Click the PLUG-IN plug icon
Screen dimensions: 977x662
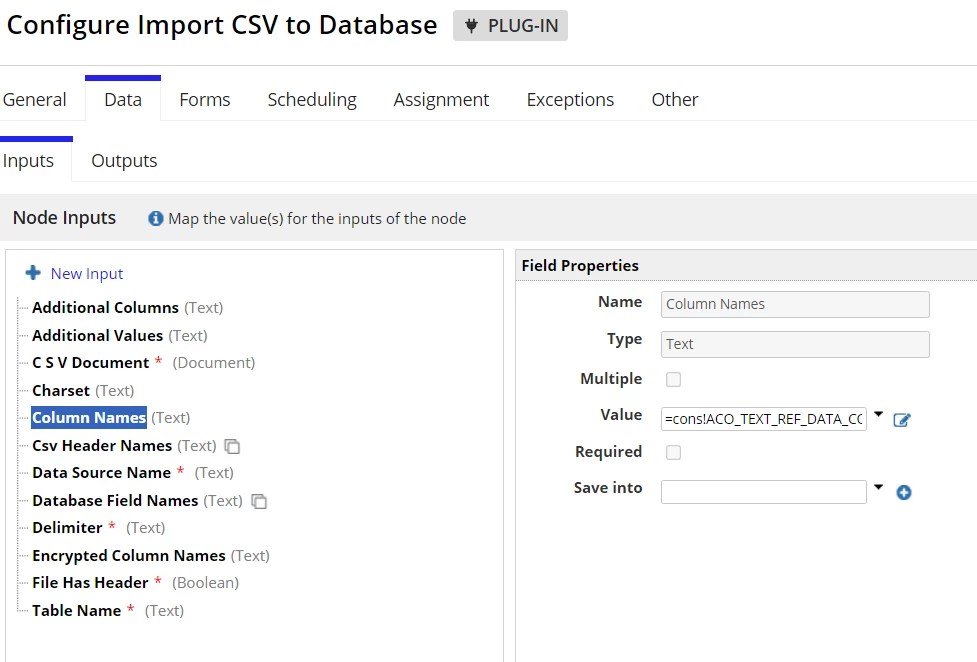(472, 26)
